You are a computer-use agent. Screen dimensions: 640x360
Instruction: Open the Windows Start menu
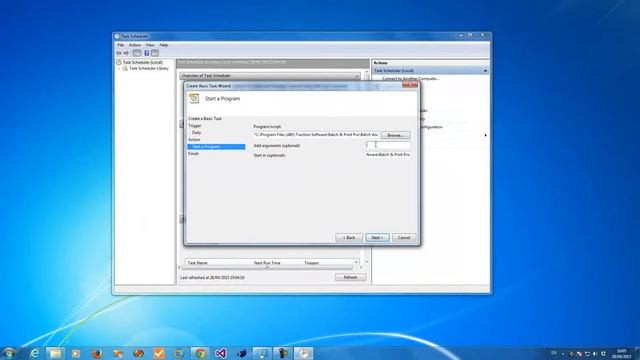tap(9, 353)
